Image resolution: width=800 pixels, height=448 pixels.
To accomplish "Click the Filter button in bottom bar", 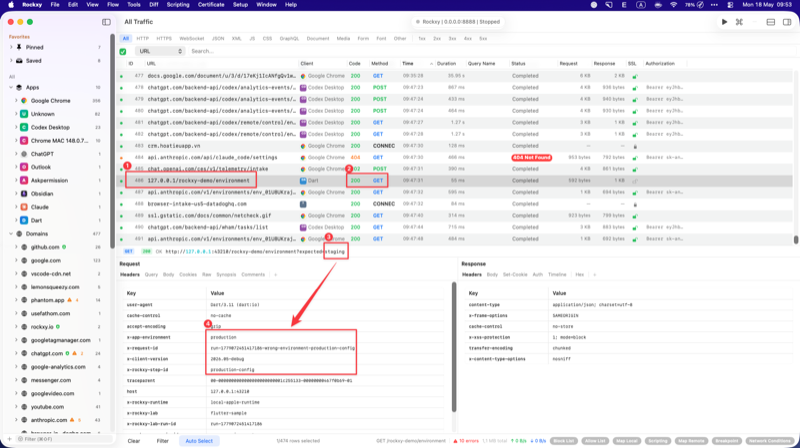I will pos(163,441).
